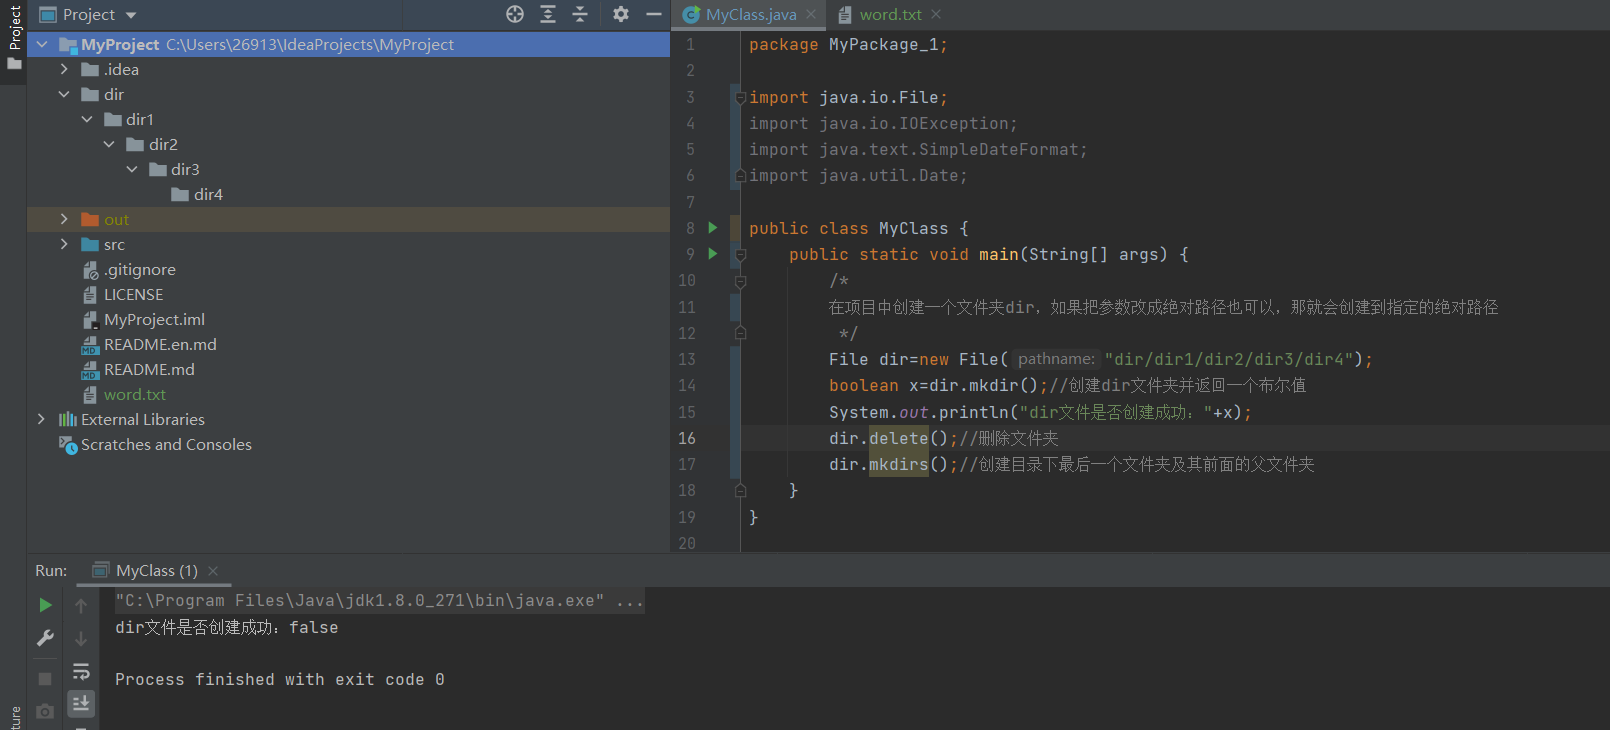Close the MyClass.java tab

[x=811, y=14]
